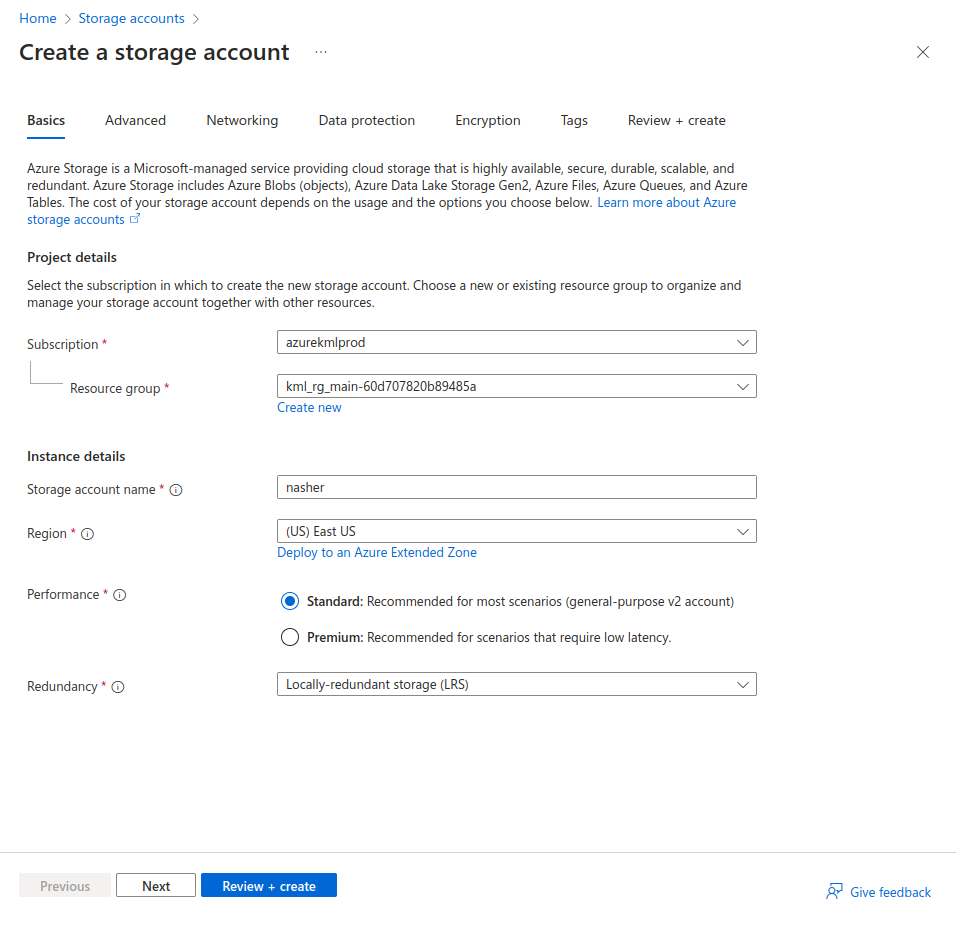
Task: Click the Give feedback icon
Action: tap(834, 892)
